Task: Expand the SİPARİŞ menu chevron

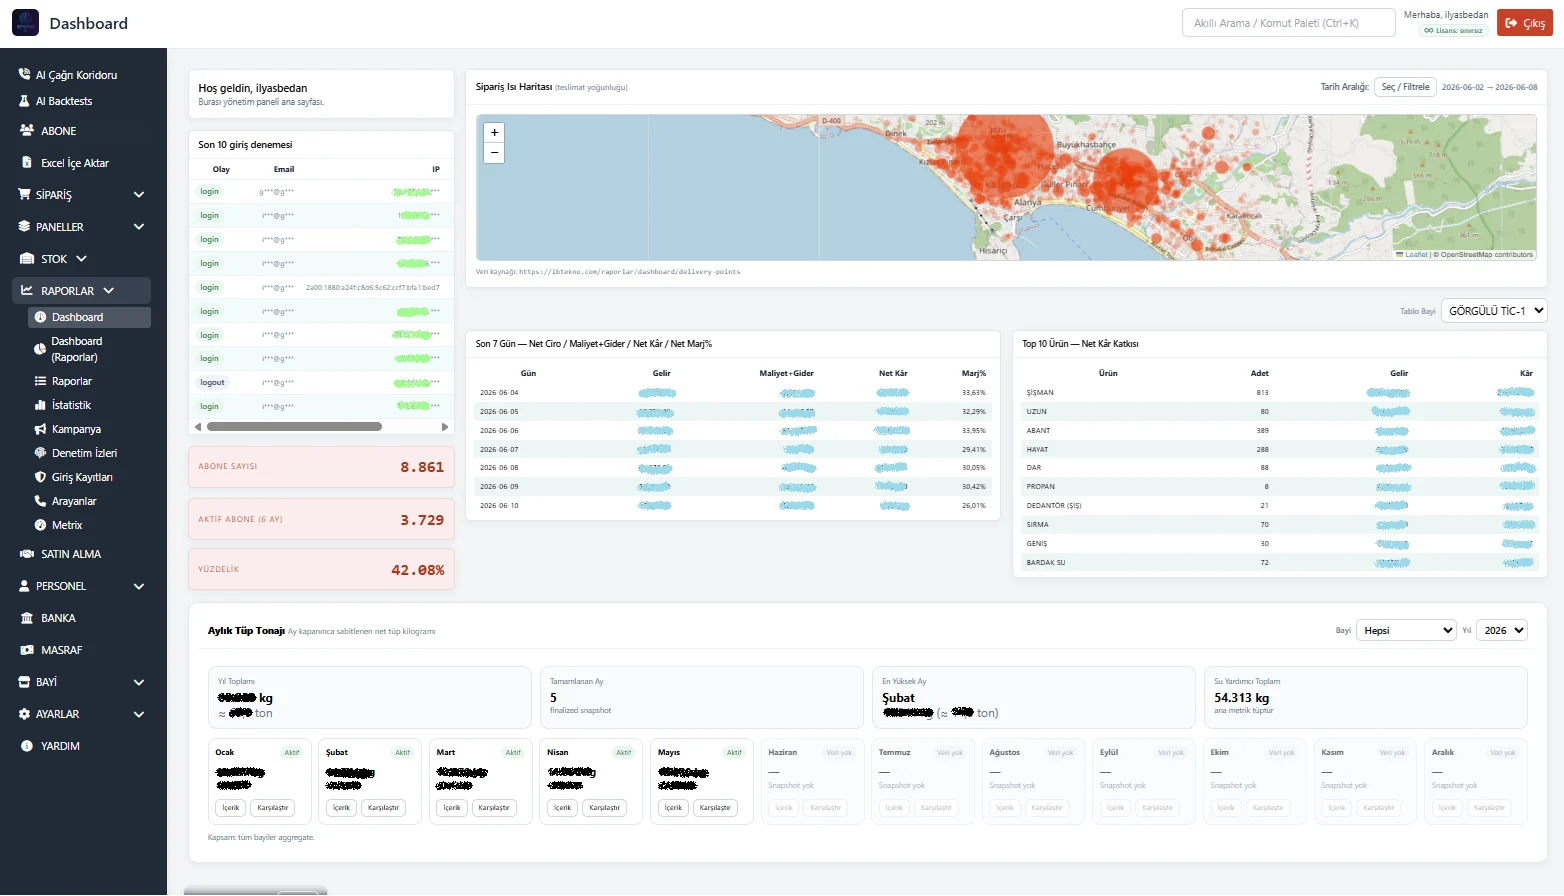Action: pyautogui.click(x=139, y=195)
